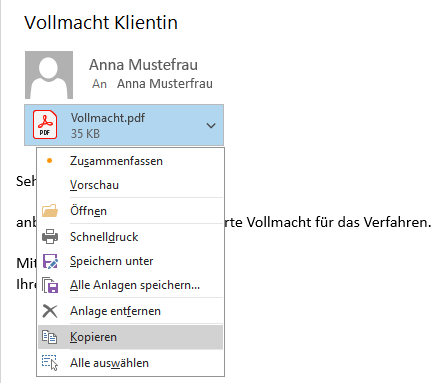Click the sender avatar picture
Screen dimensions: 445x391
click(x=49, y=75)
